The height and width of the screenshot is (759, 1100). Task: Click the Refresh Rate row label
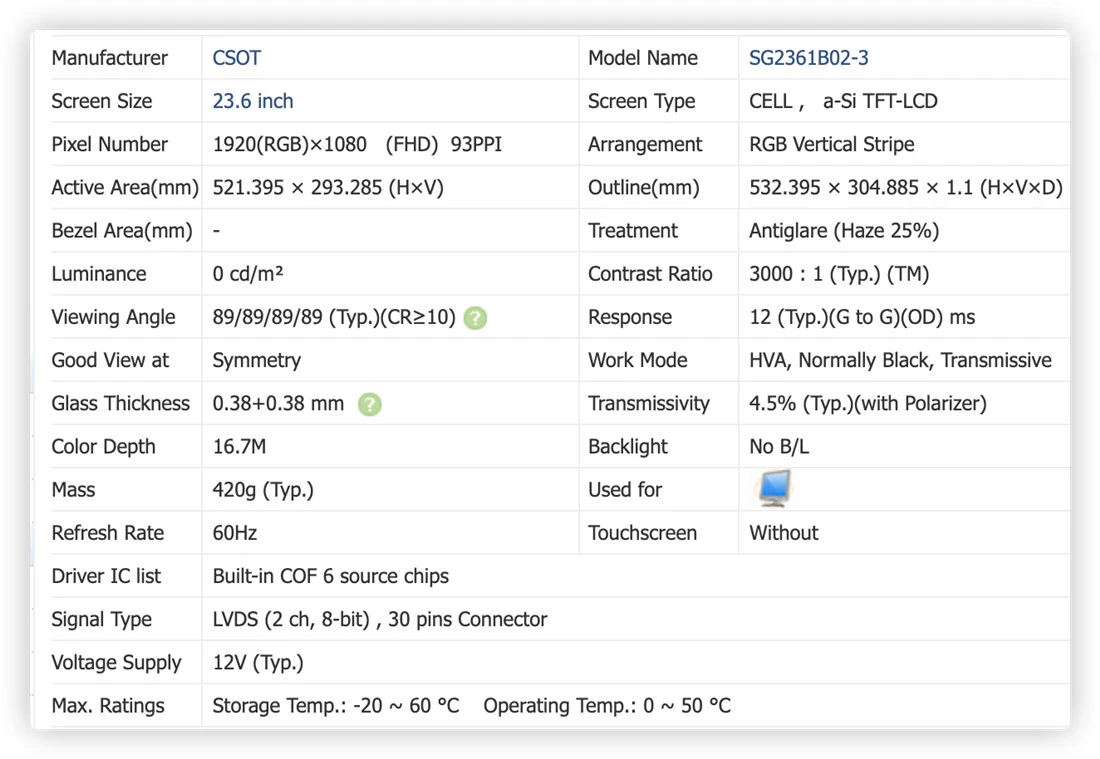pyautogui.click(x=107, y=533)
